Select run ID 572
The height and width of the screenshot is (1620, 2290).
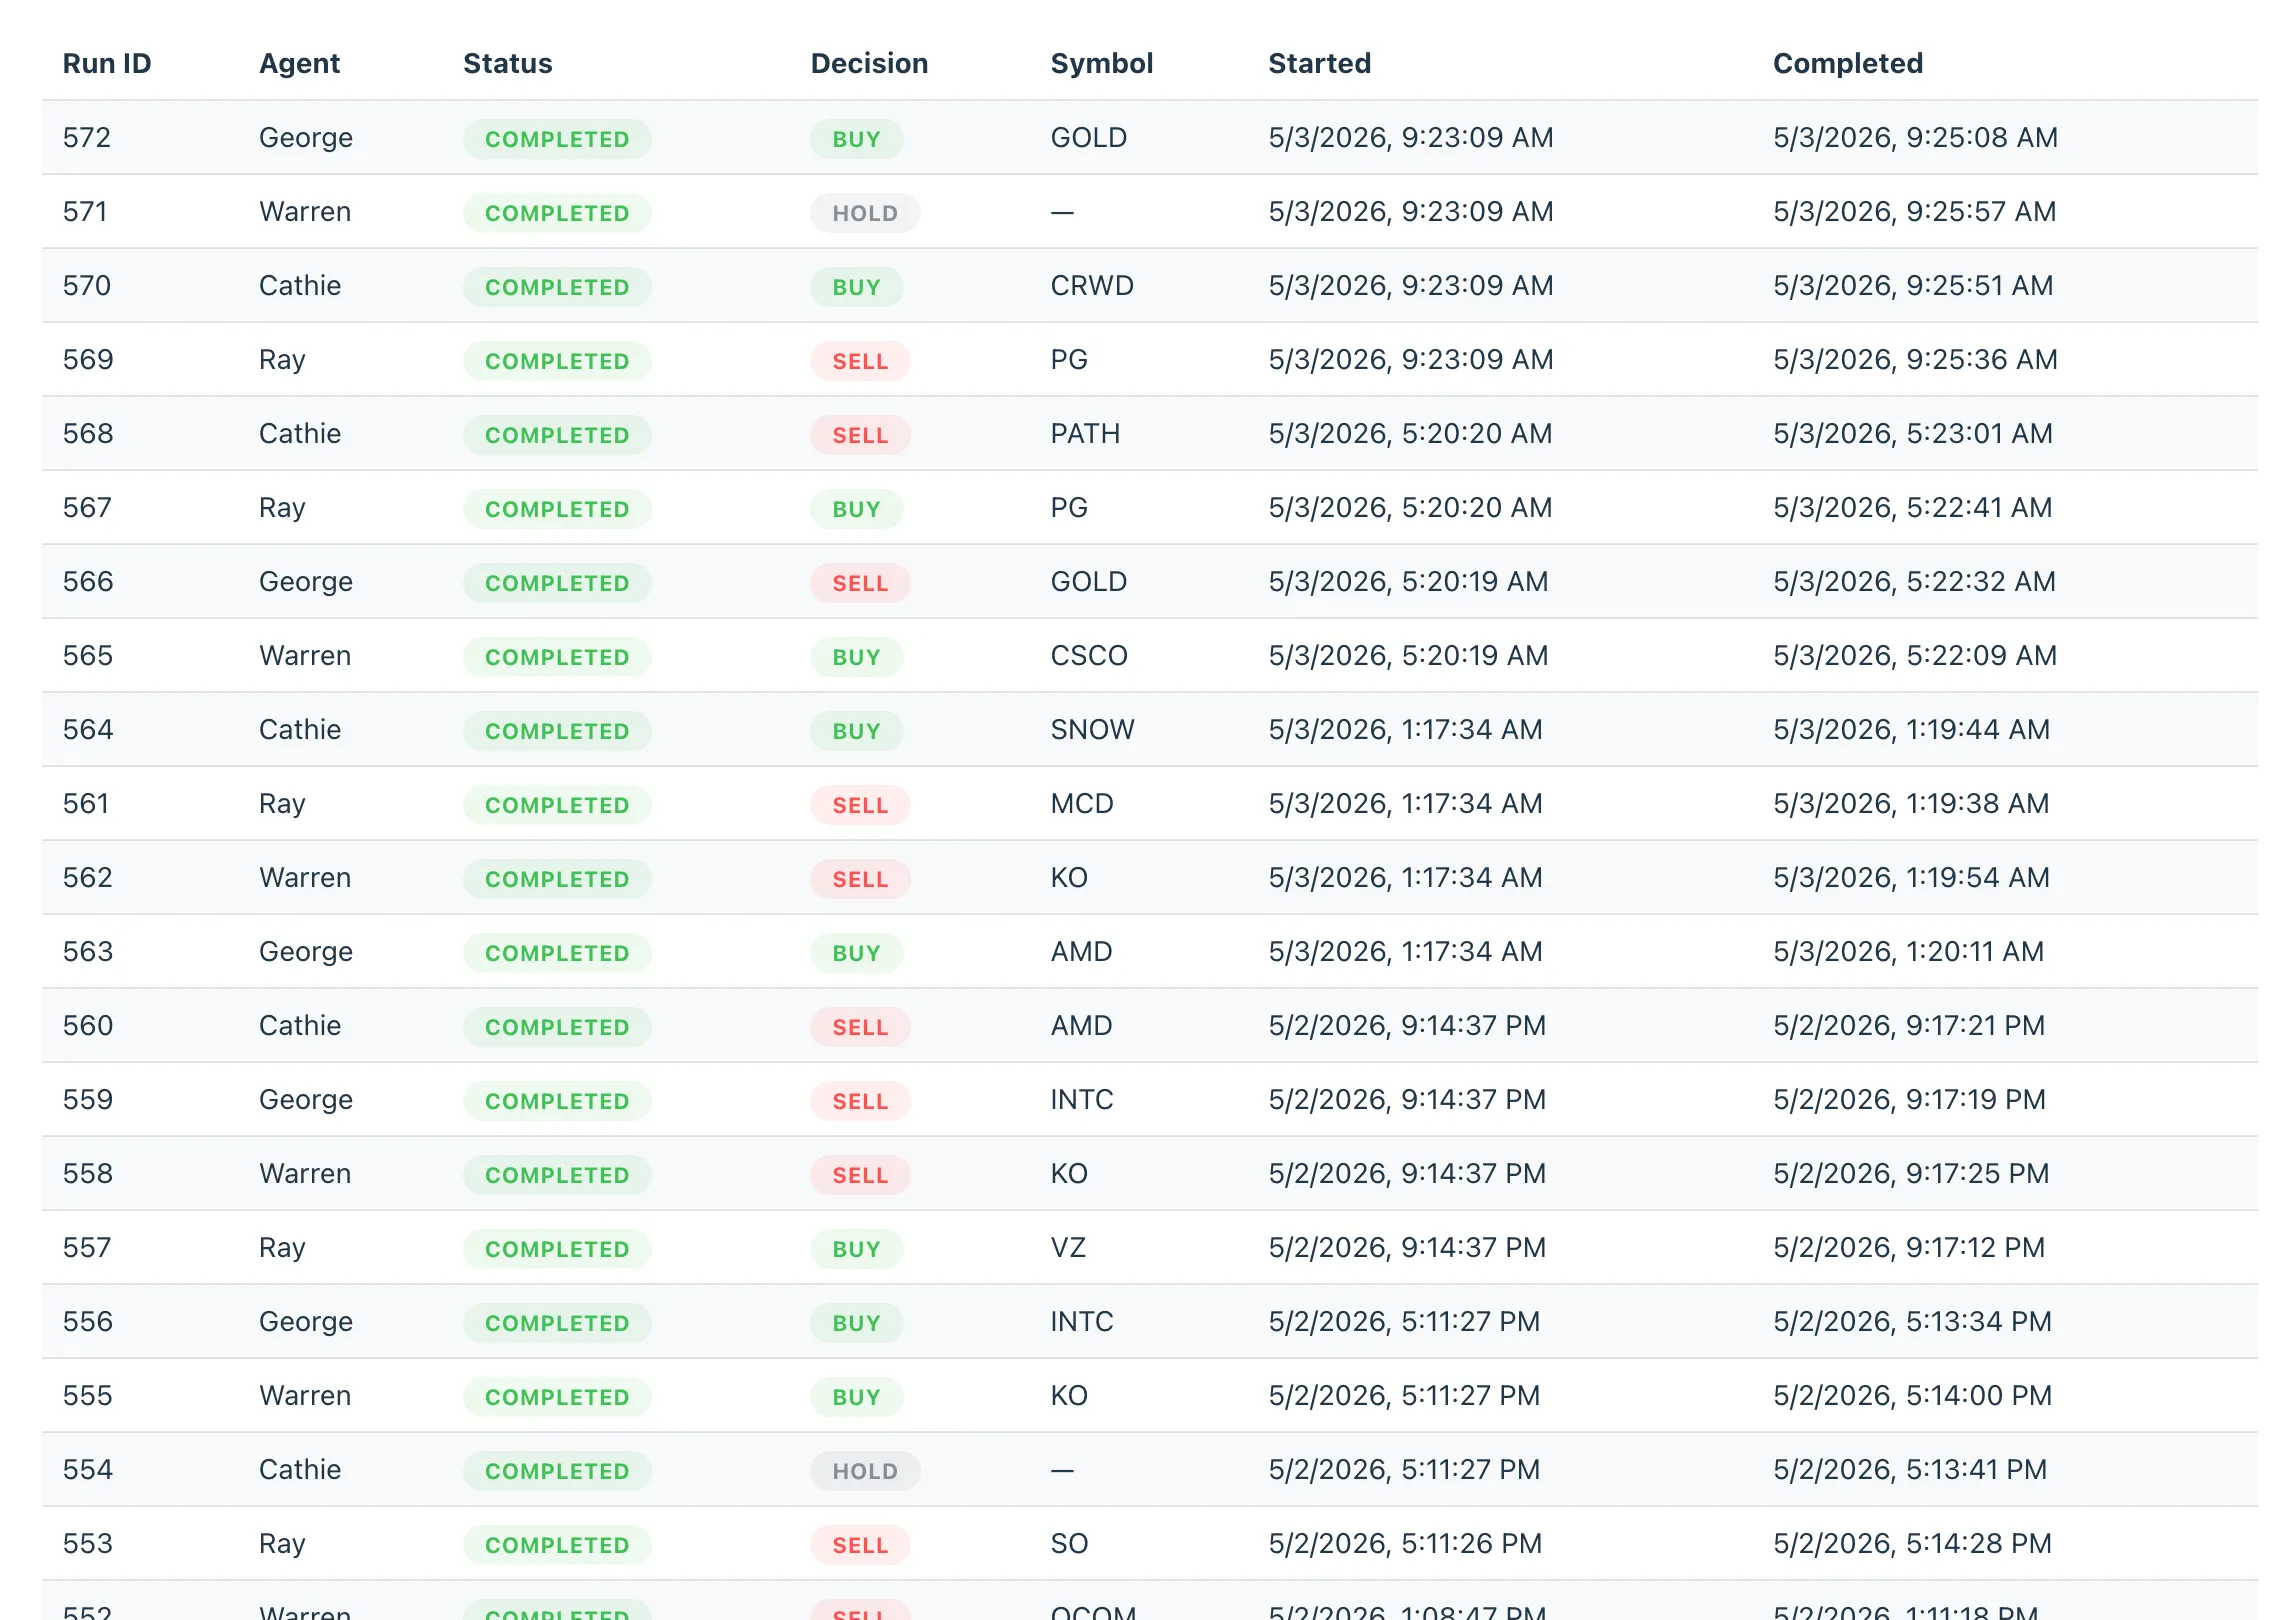click(86, 137)
